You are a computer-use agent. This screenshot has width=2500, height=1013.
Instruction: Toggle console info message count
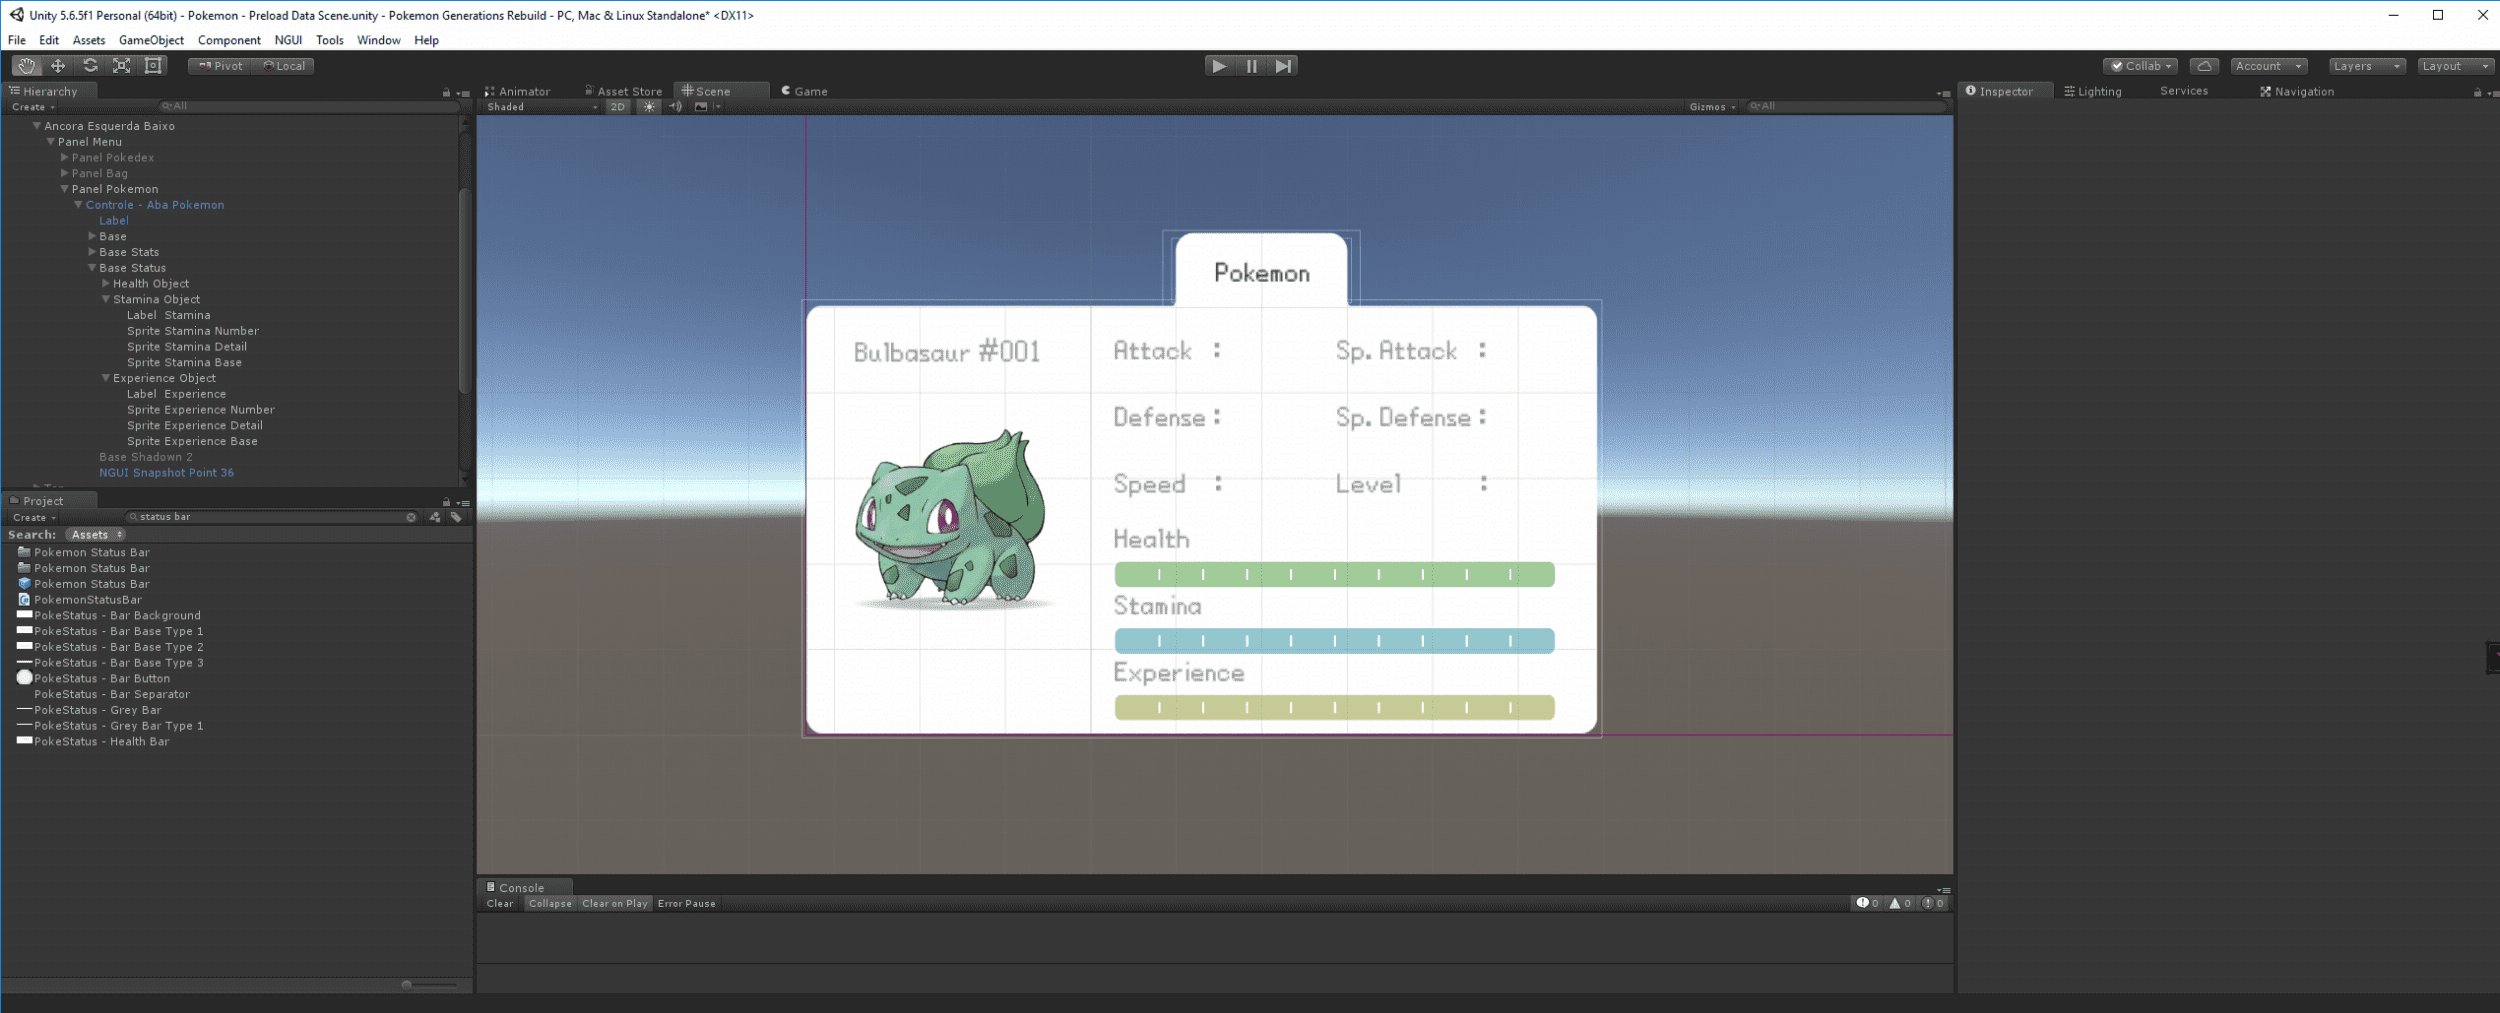(x=1868, y=903)
